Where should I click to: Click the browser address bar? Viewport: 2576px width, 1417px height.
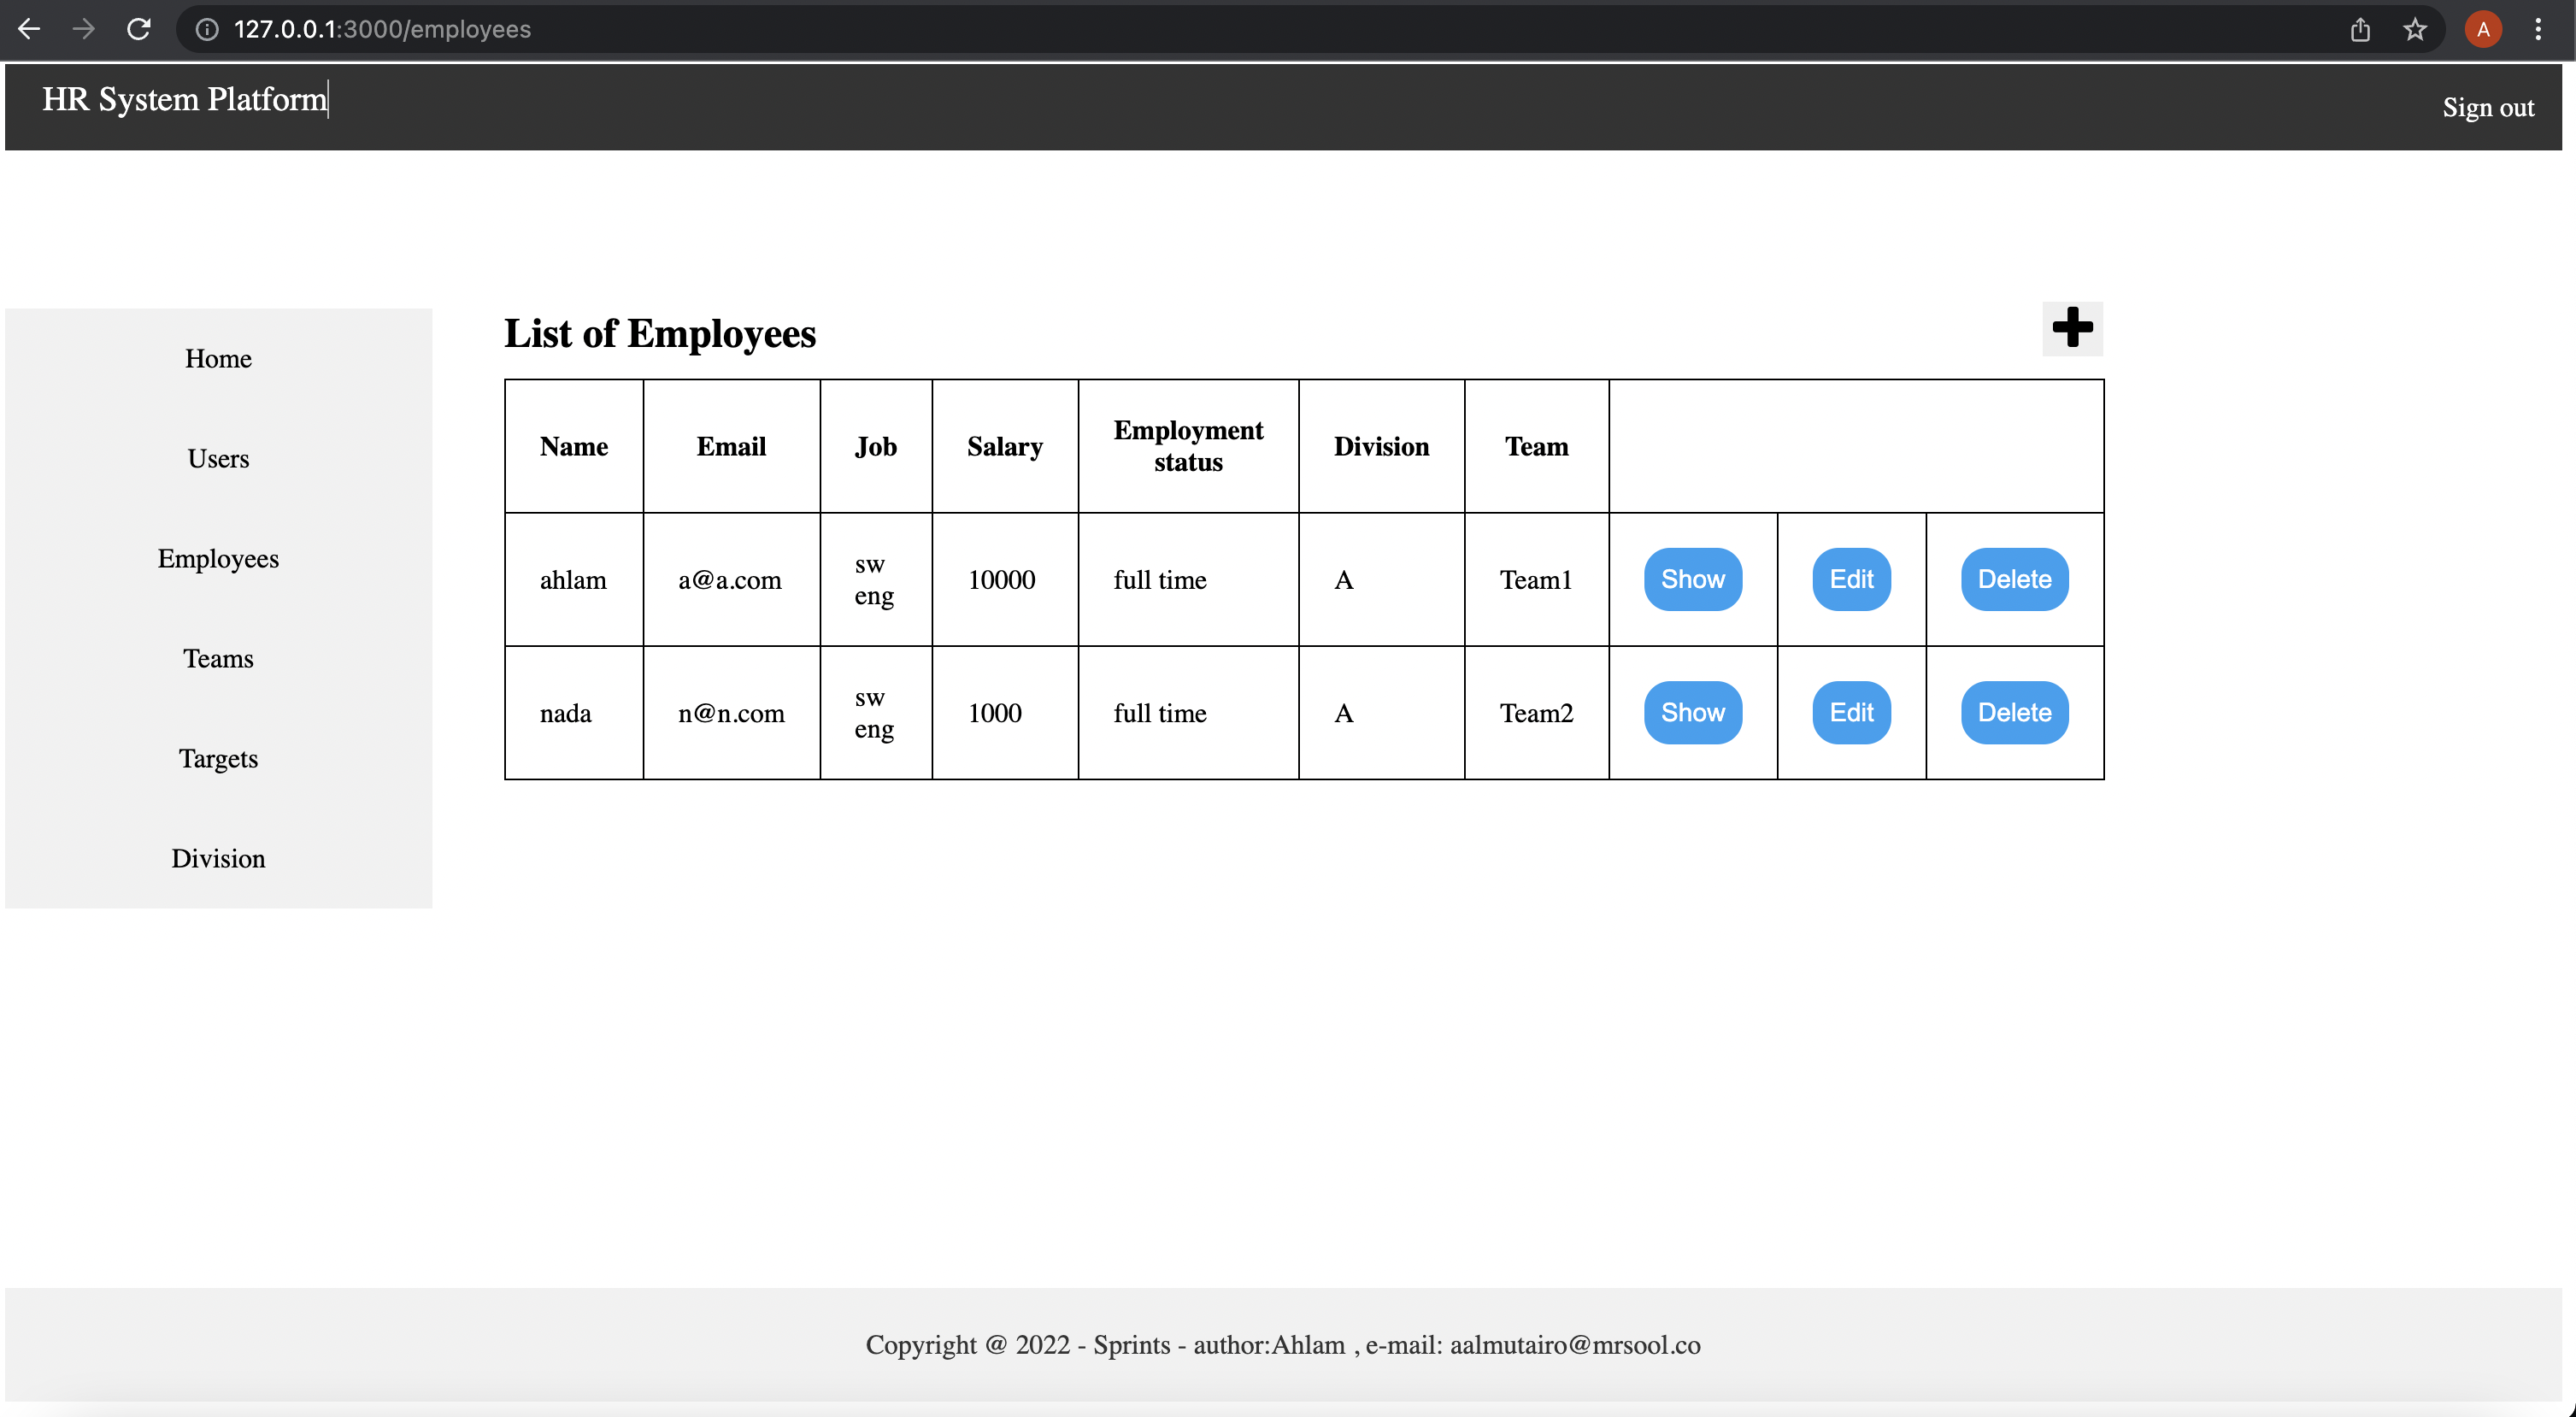1200,29
